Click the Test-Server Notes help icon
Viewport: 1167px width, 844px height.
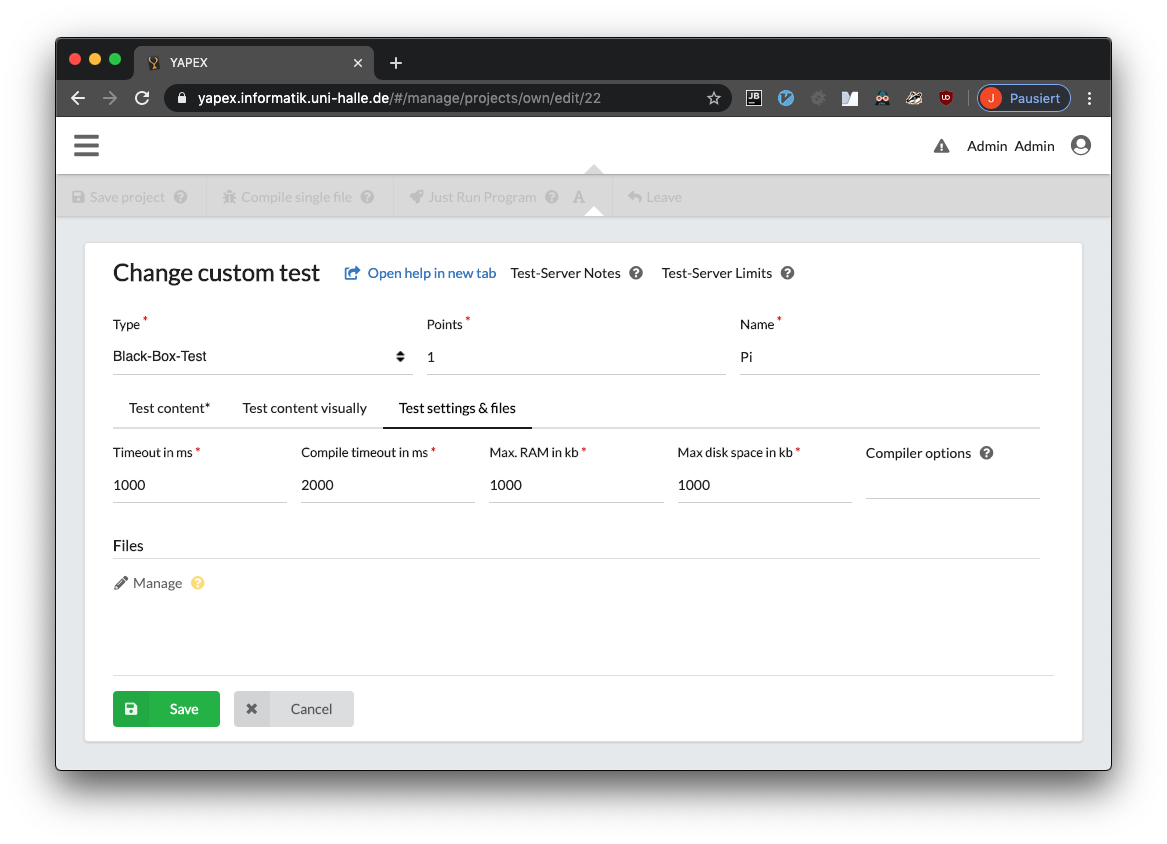[x=636, y=273]
